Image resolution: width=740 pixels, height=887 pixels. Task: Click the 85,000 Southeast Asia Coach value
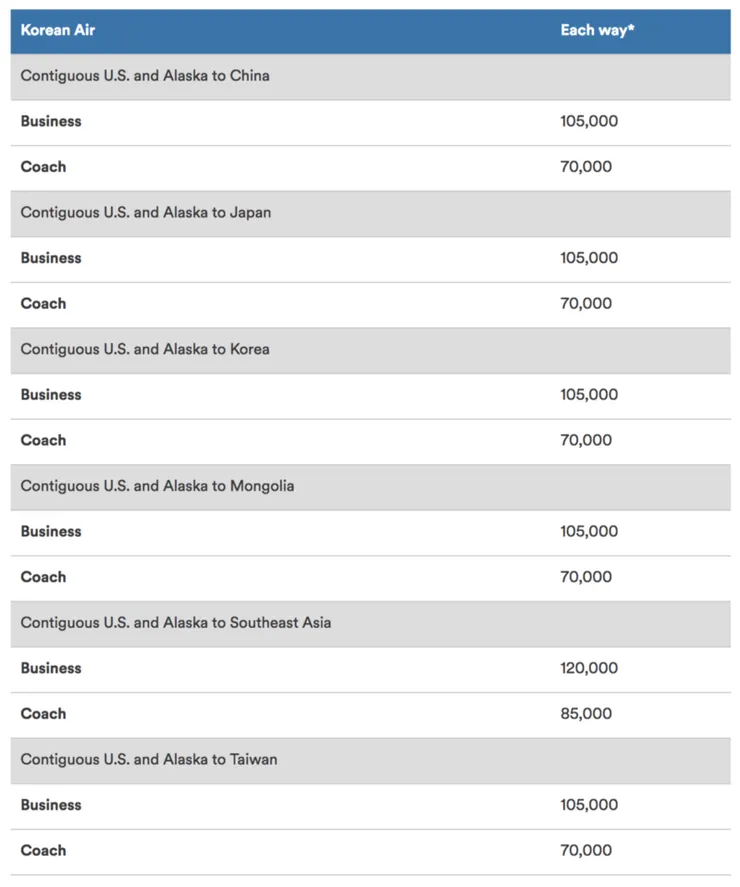coord(586,714)
